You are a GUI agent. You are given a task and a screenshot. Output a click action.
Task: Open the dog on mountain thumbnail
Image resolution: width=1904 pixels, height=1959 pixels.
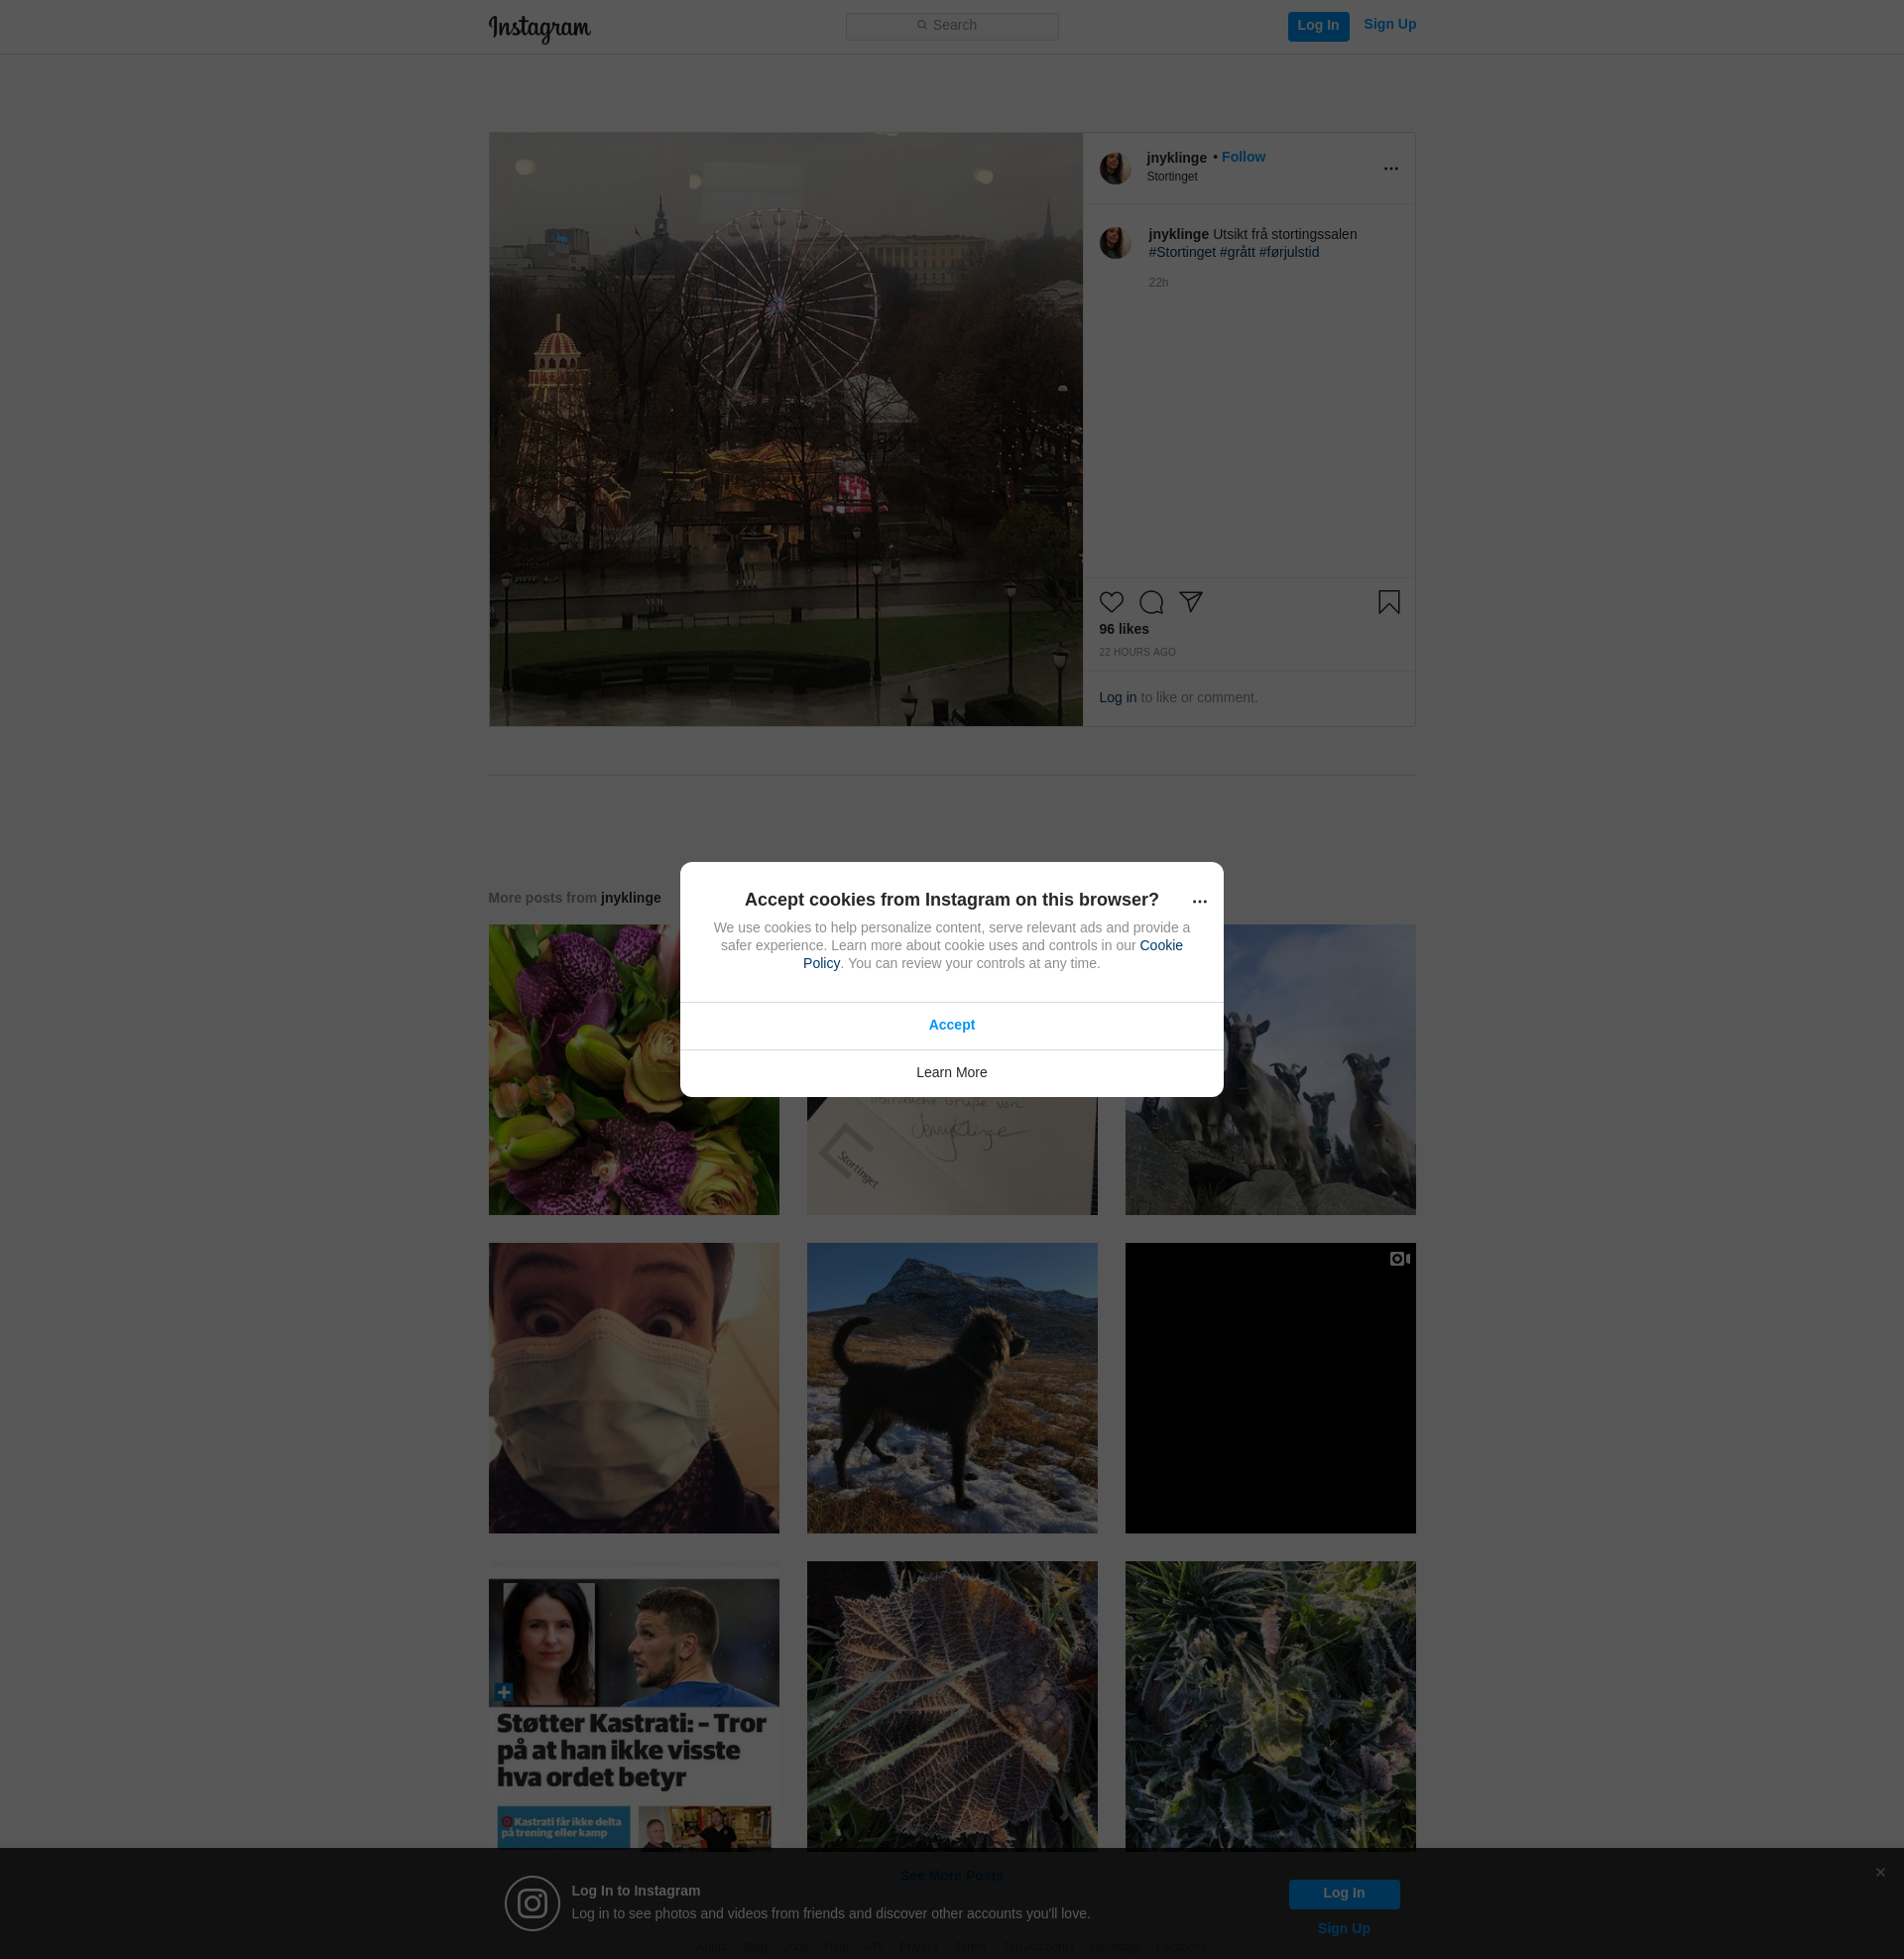[951, 1388]
